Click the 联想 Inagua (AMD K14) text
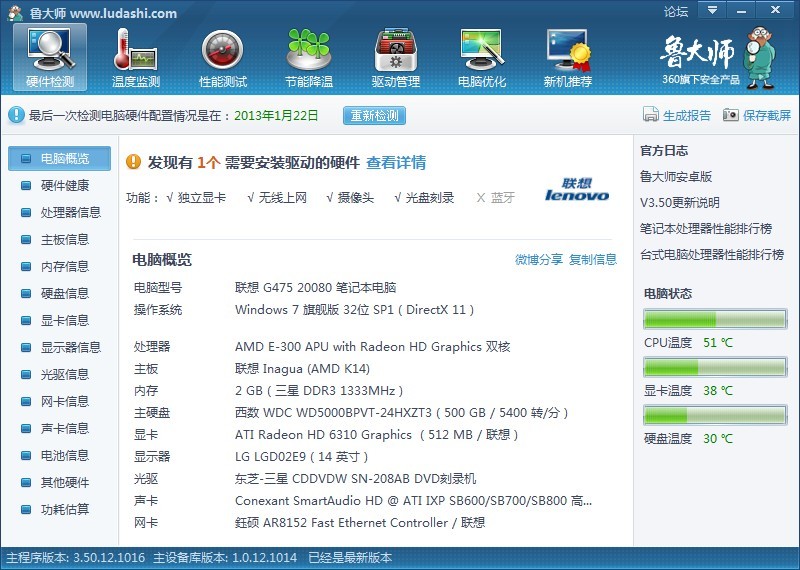The image size is (800, 570). (x=302, y=369)
